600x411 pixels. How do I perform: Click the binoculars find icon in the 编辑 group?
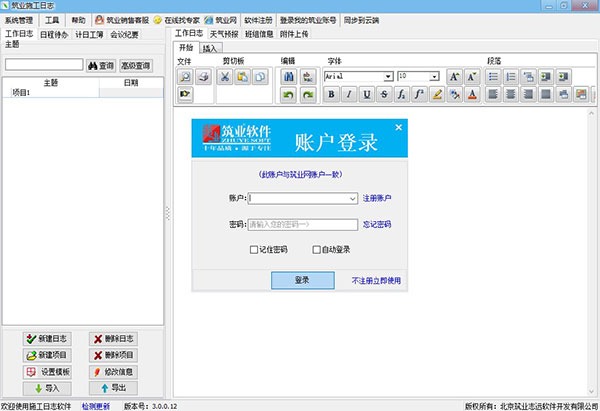(289, 77)
